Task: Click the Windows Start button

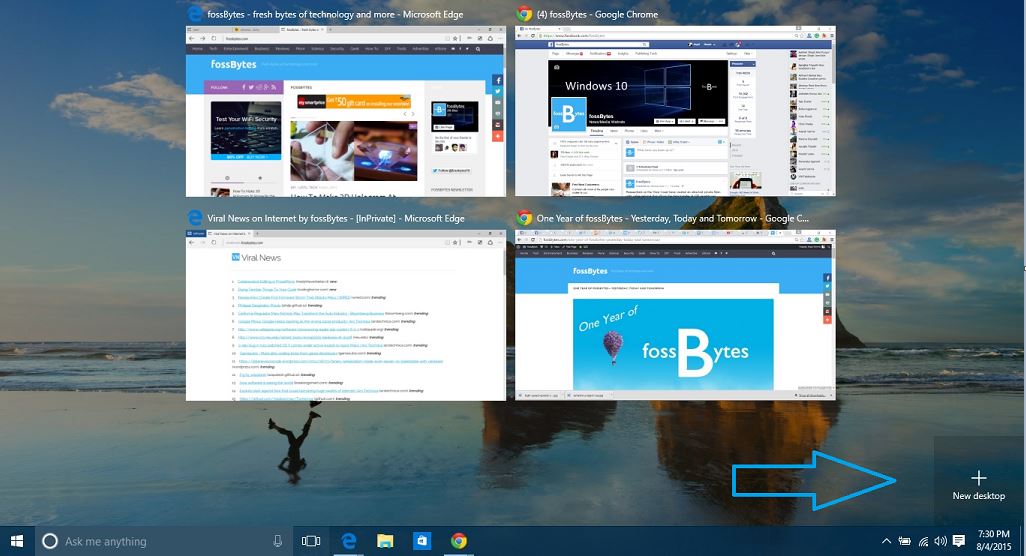Action: point(17,540)
